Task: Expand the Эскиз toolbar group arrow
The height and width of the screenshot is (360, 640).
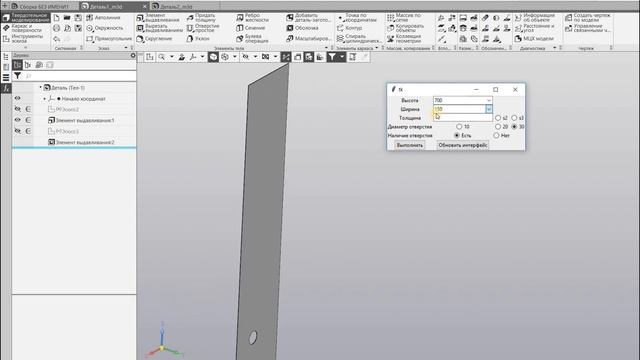Action: 126,48
